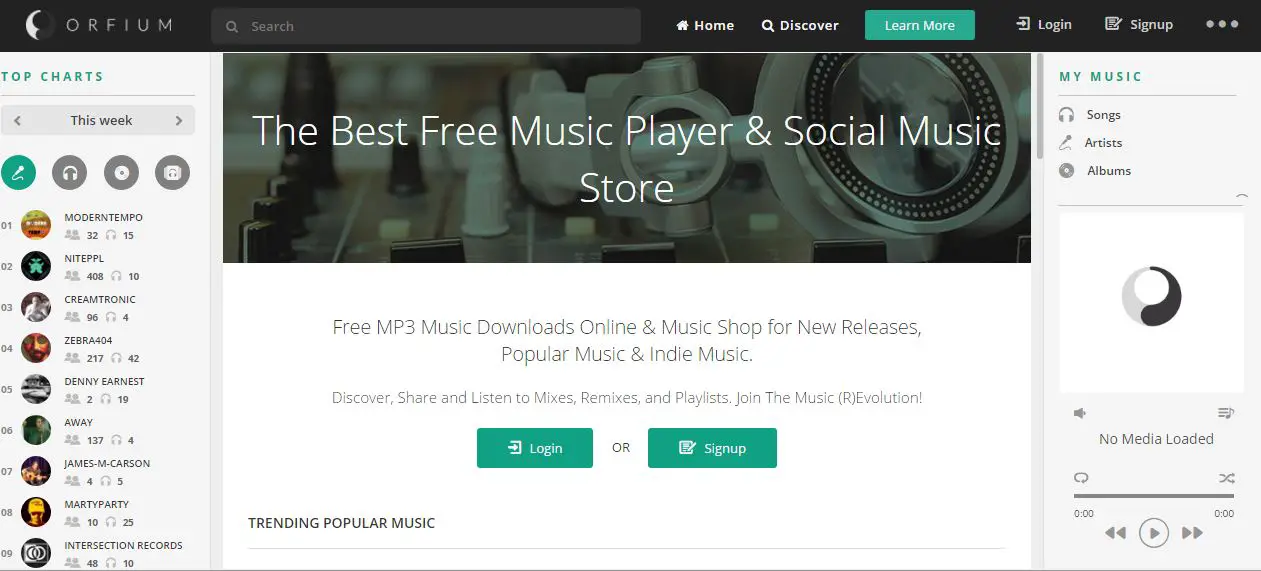Click the green Signup button in the center
Image resolution: width=1261 pixels, height=571 pixels.
(712, 448)
